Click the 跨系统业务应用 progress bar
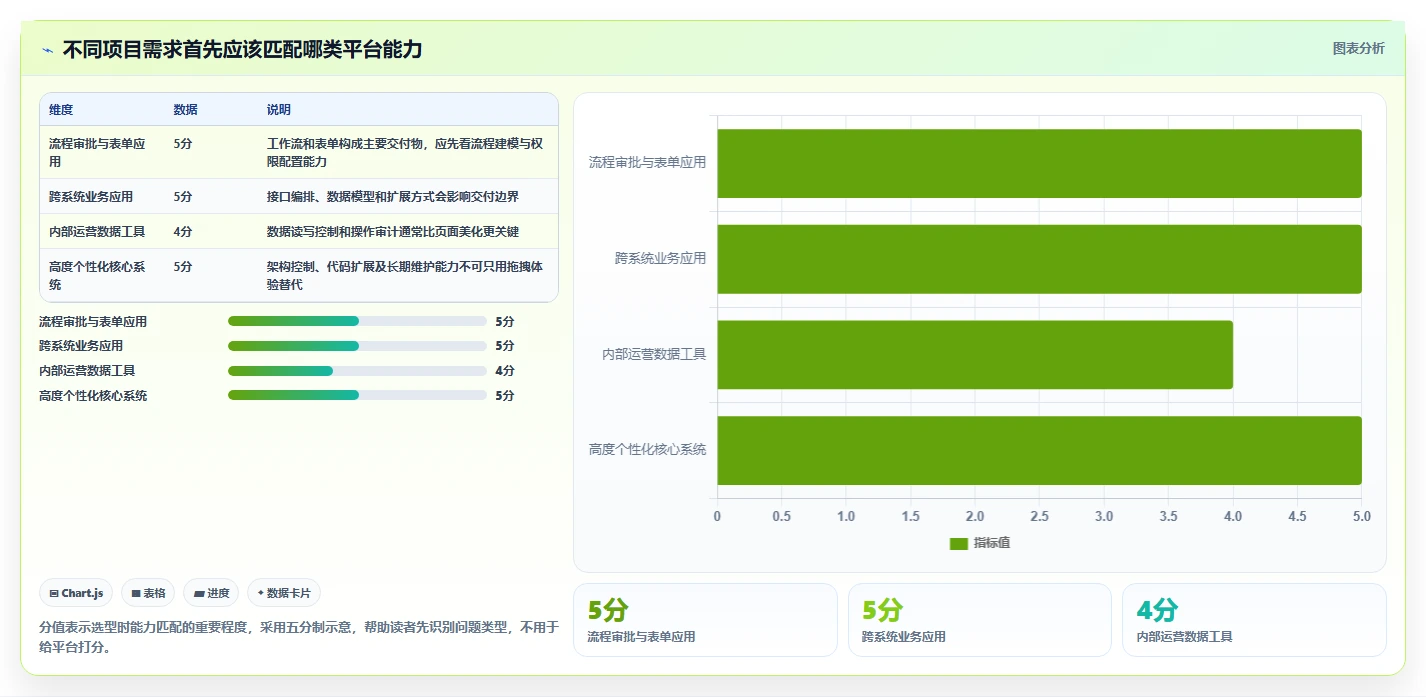Image resolution: width=1426 pixels, height=697 pixels. coord(357,346)
